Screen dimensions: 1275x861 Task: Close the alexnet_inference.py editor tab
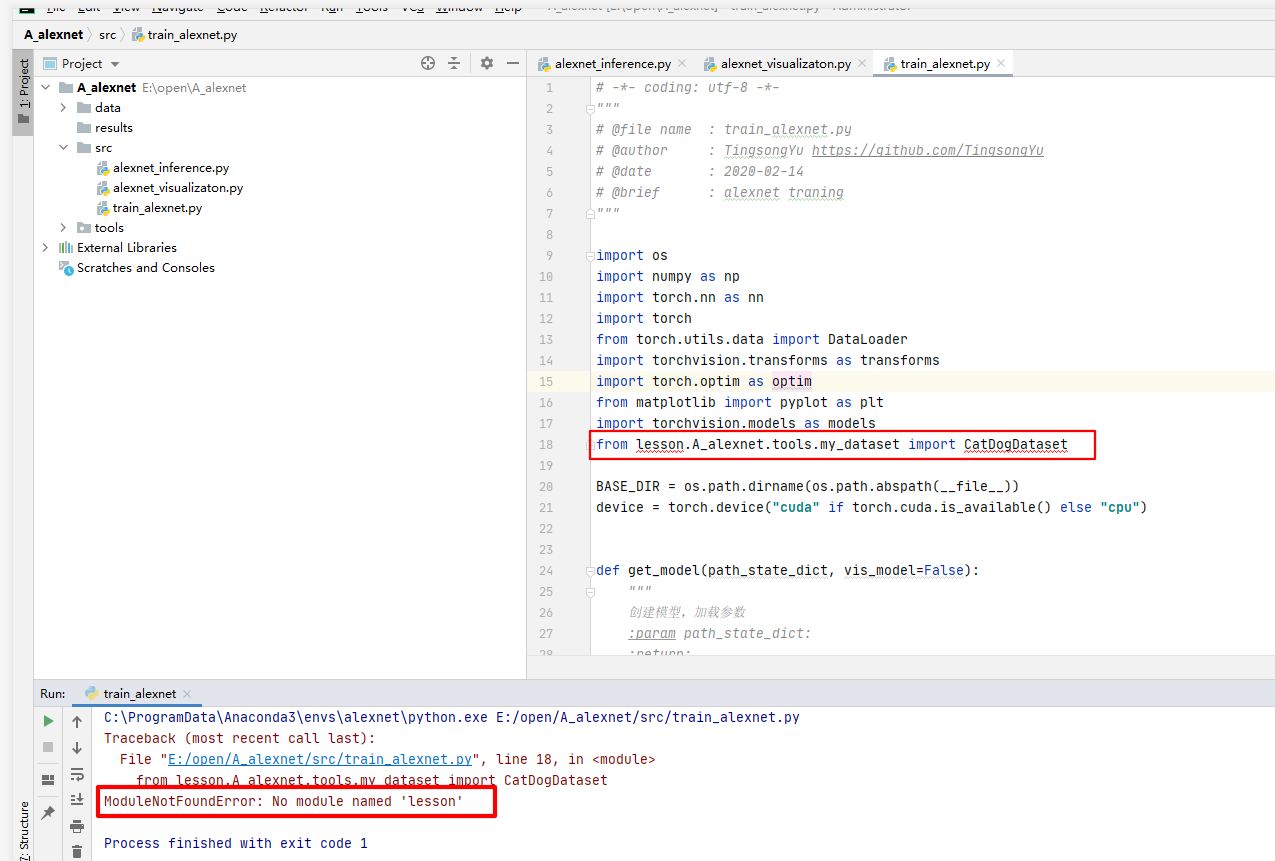pyautogui.click(x=683, y=64)
